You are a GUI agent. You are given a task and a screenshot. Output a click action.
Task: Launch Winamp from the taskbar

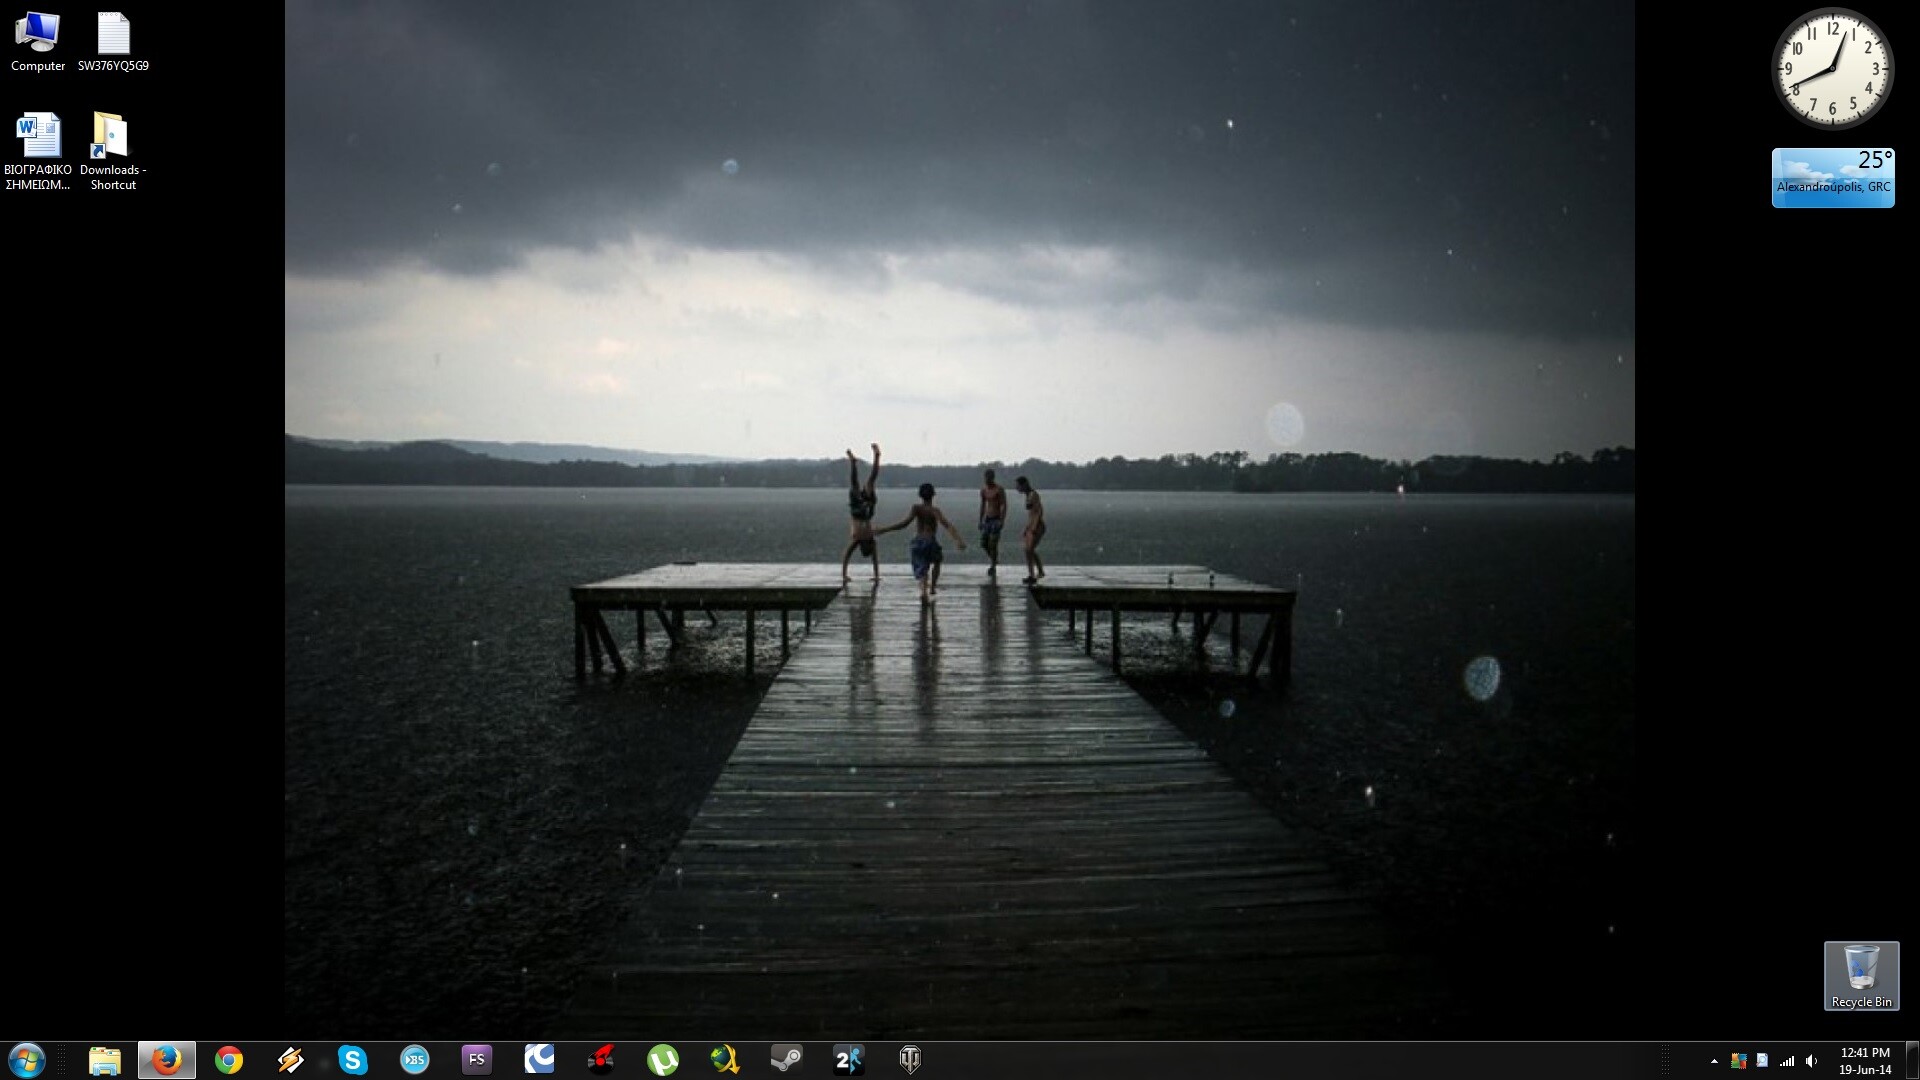coord(291,1060)
